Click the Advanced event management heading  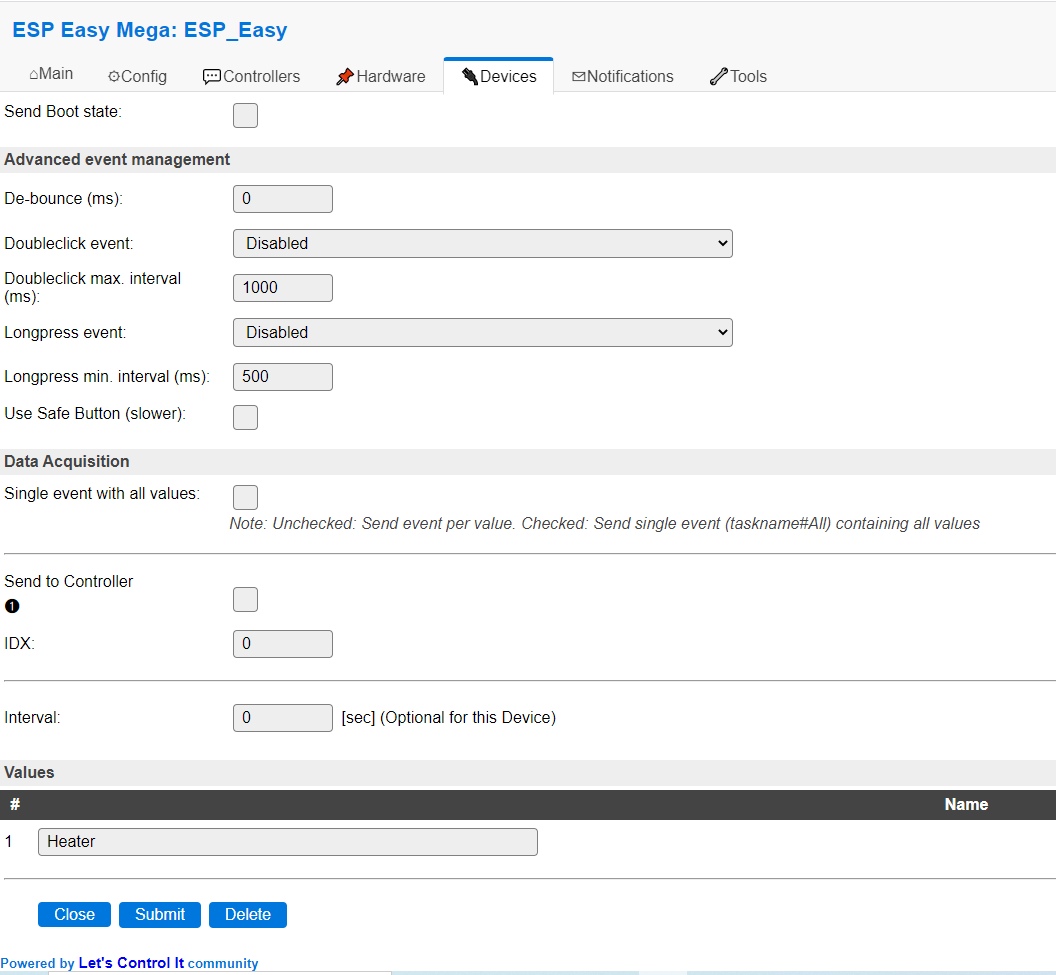117,160
